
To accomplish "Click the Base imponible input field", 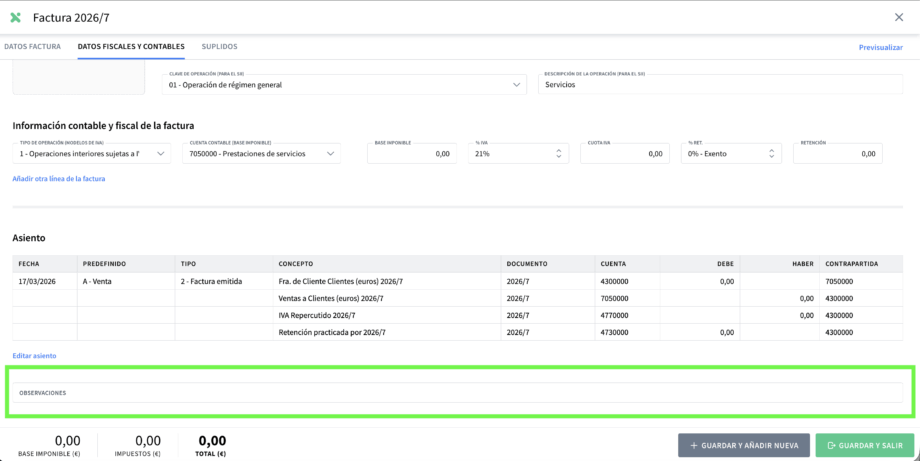I will click(x=412, y=154).
